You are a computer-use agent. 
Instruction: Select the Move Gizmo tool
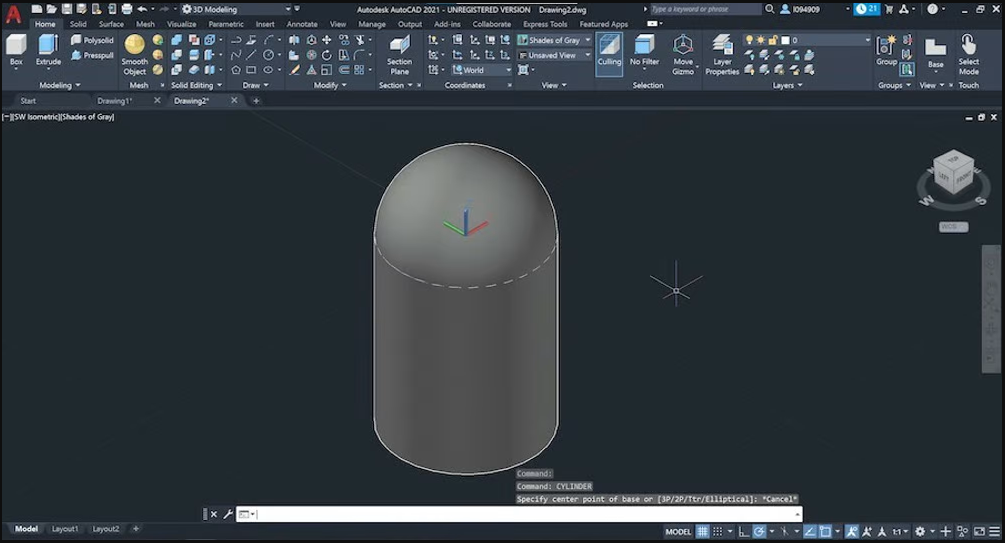coord(683,54)
